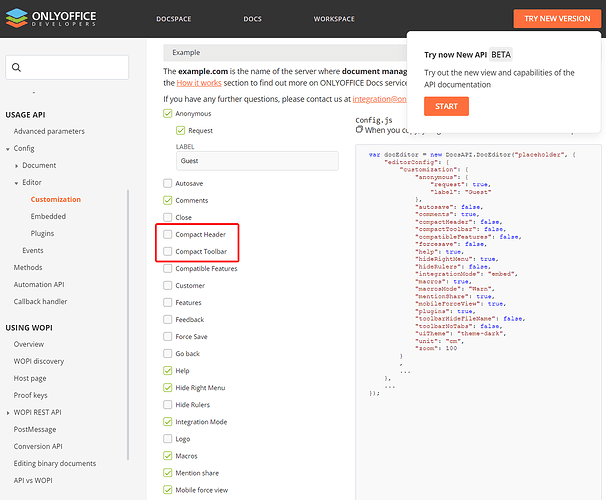Image resolution: width=606 pixels, height=500 pixels.
Task: Open Embedded in the sidebar
Action: [x=48, y=216]
